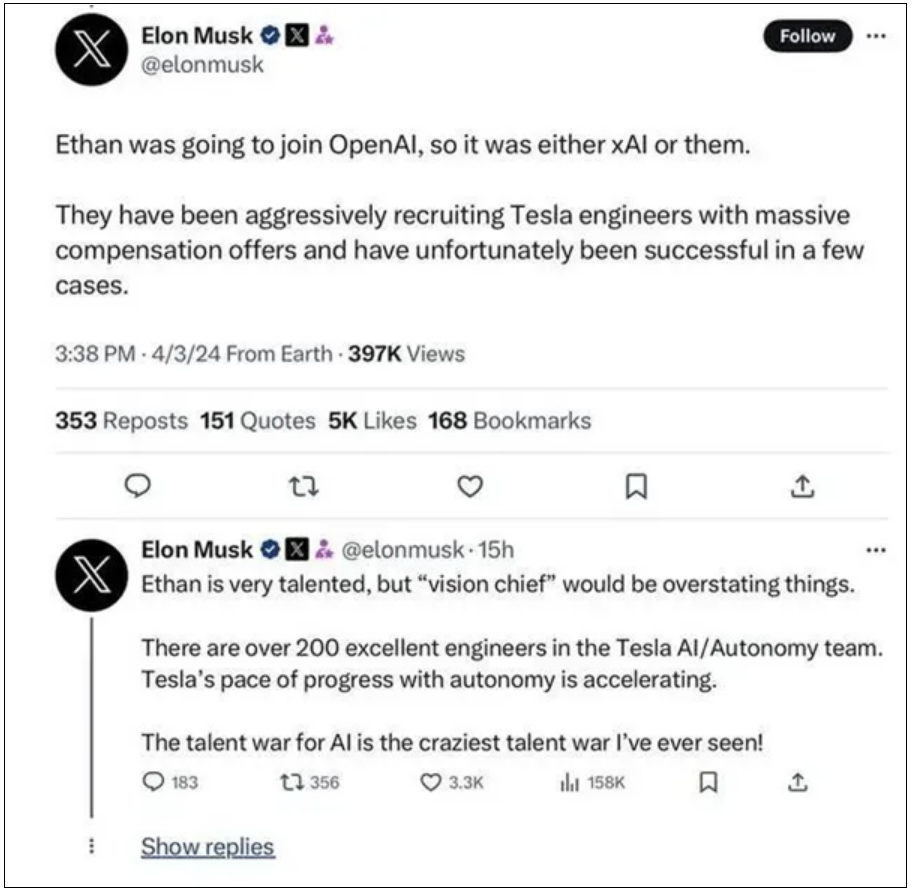Like the reply with 3.3K likes

pyautogui.click(x=452, y=782)
